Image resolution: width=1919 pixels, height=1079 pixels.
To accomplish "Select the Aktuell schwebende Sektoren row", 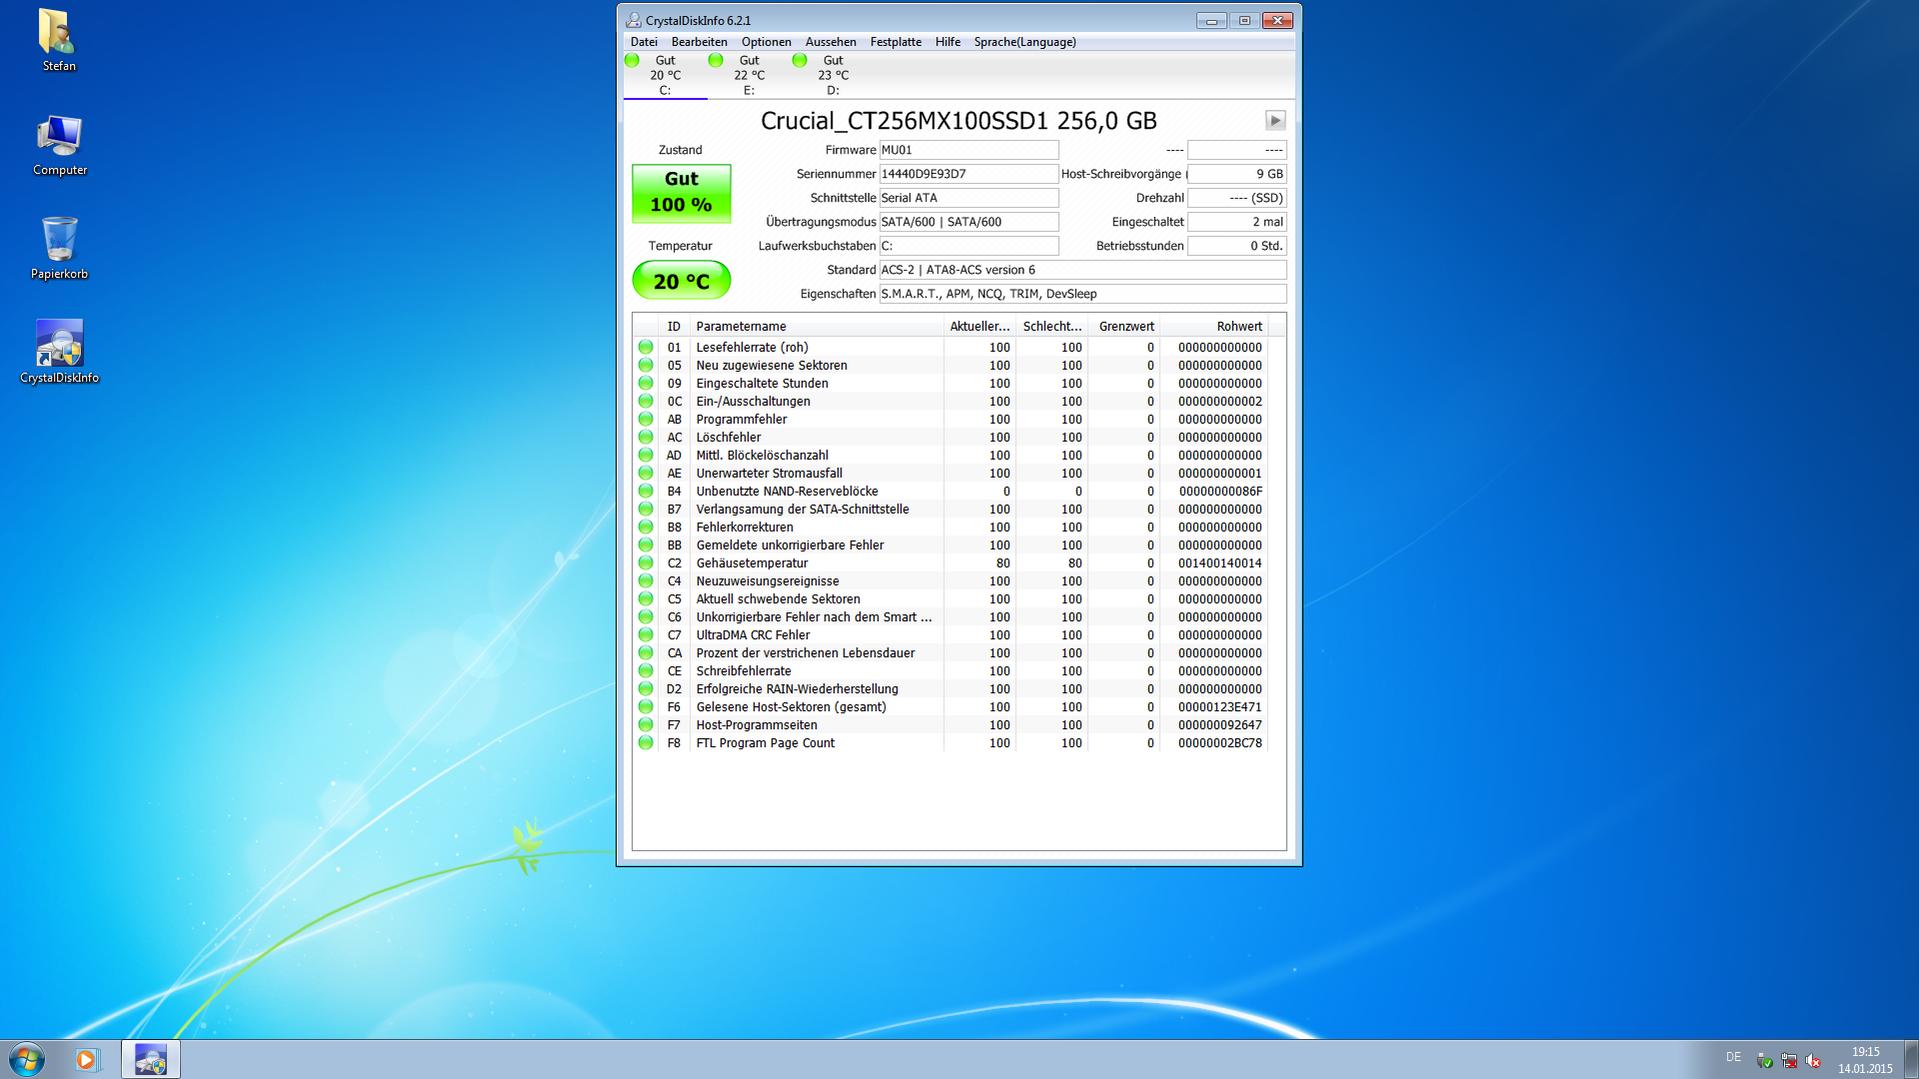I will (950, 599).
